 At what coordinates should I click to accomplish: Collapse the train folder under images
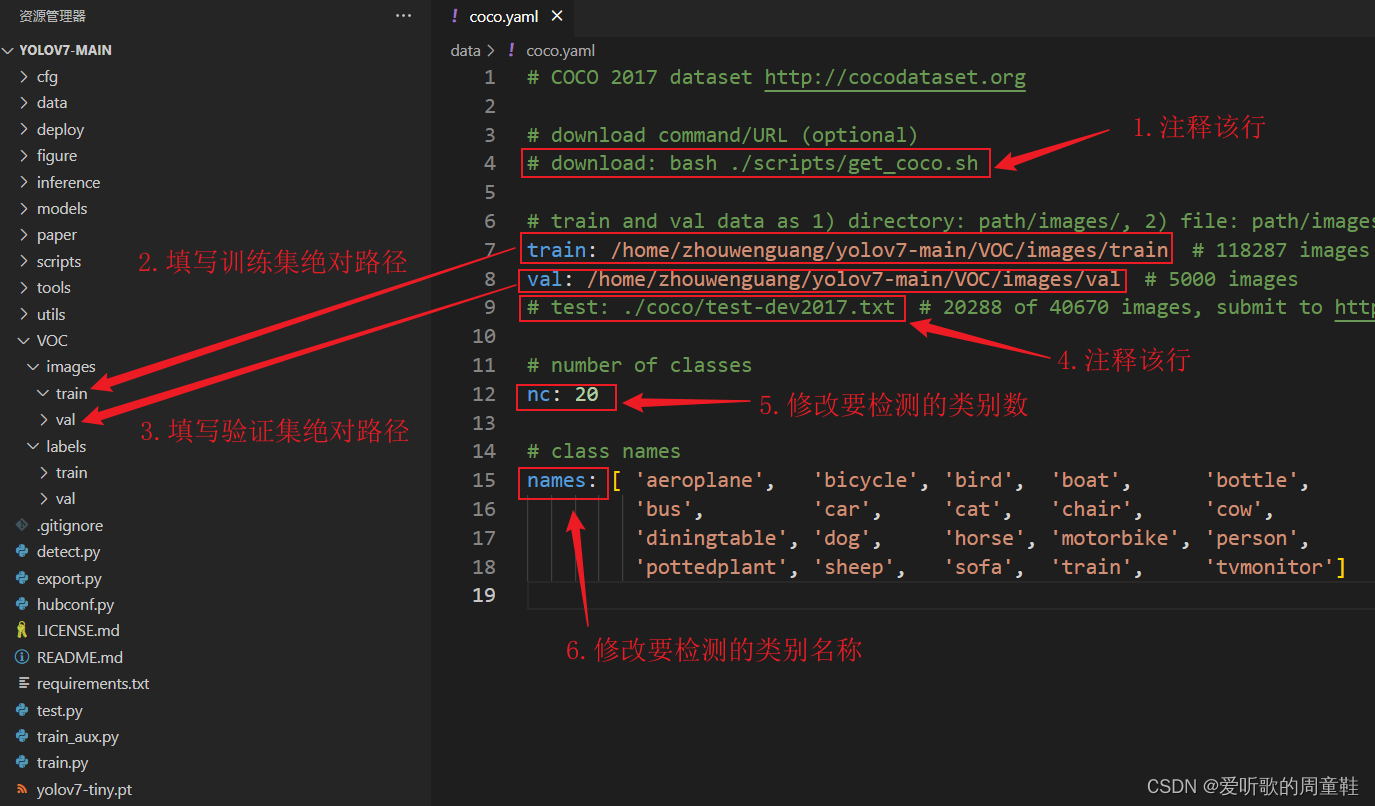43,394
